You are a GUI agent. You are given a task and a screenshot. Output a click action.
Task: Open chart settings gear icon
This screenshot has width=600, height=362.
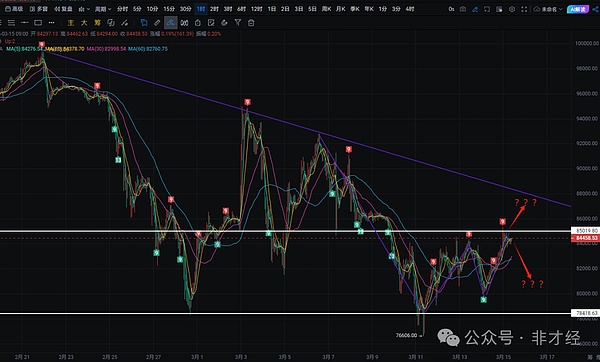point(512,9)
